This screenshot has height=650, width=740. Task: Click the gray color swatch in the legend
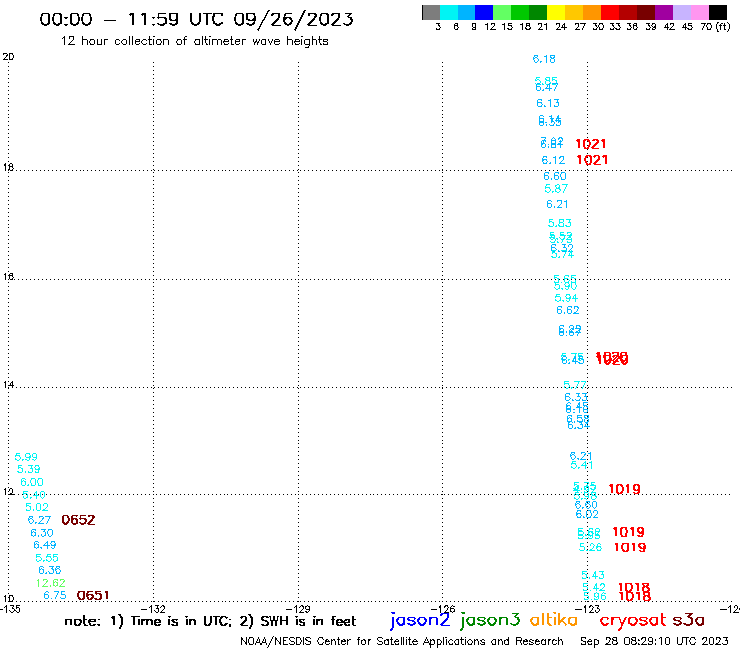[x=431, y=12]
